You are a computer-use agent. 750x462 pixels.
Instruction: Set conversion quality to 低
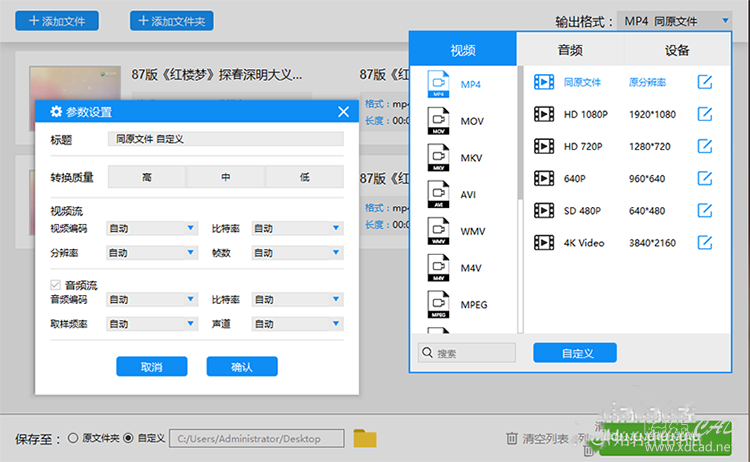304,177
